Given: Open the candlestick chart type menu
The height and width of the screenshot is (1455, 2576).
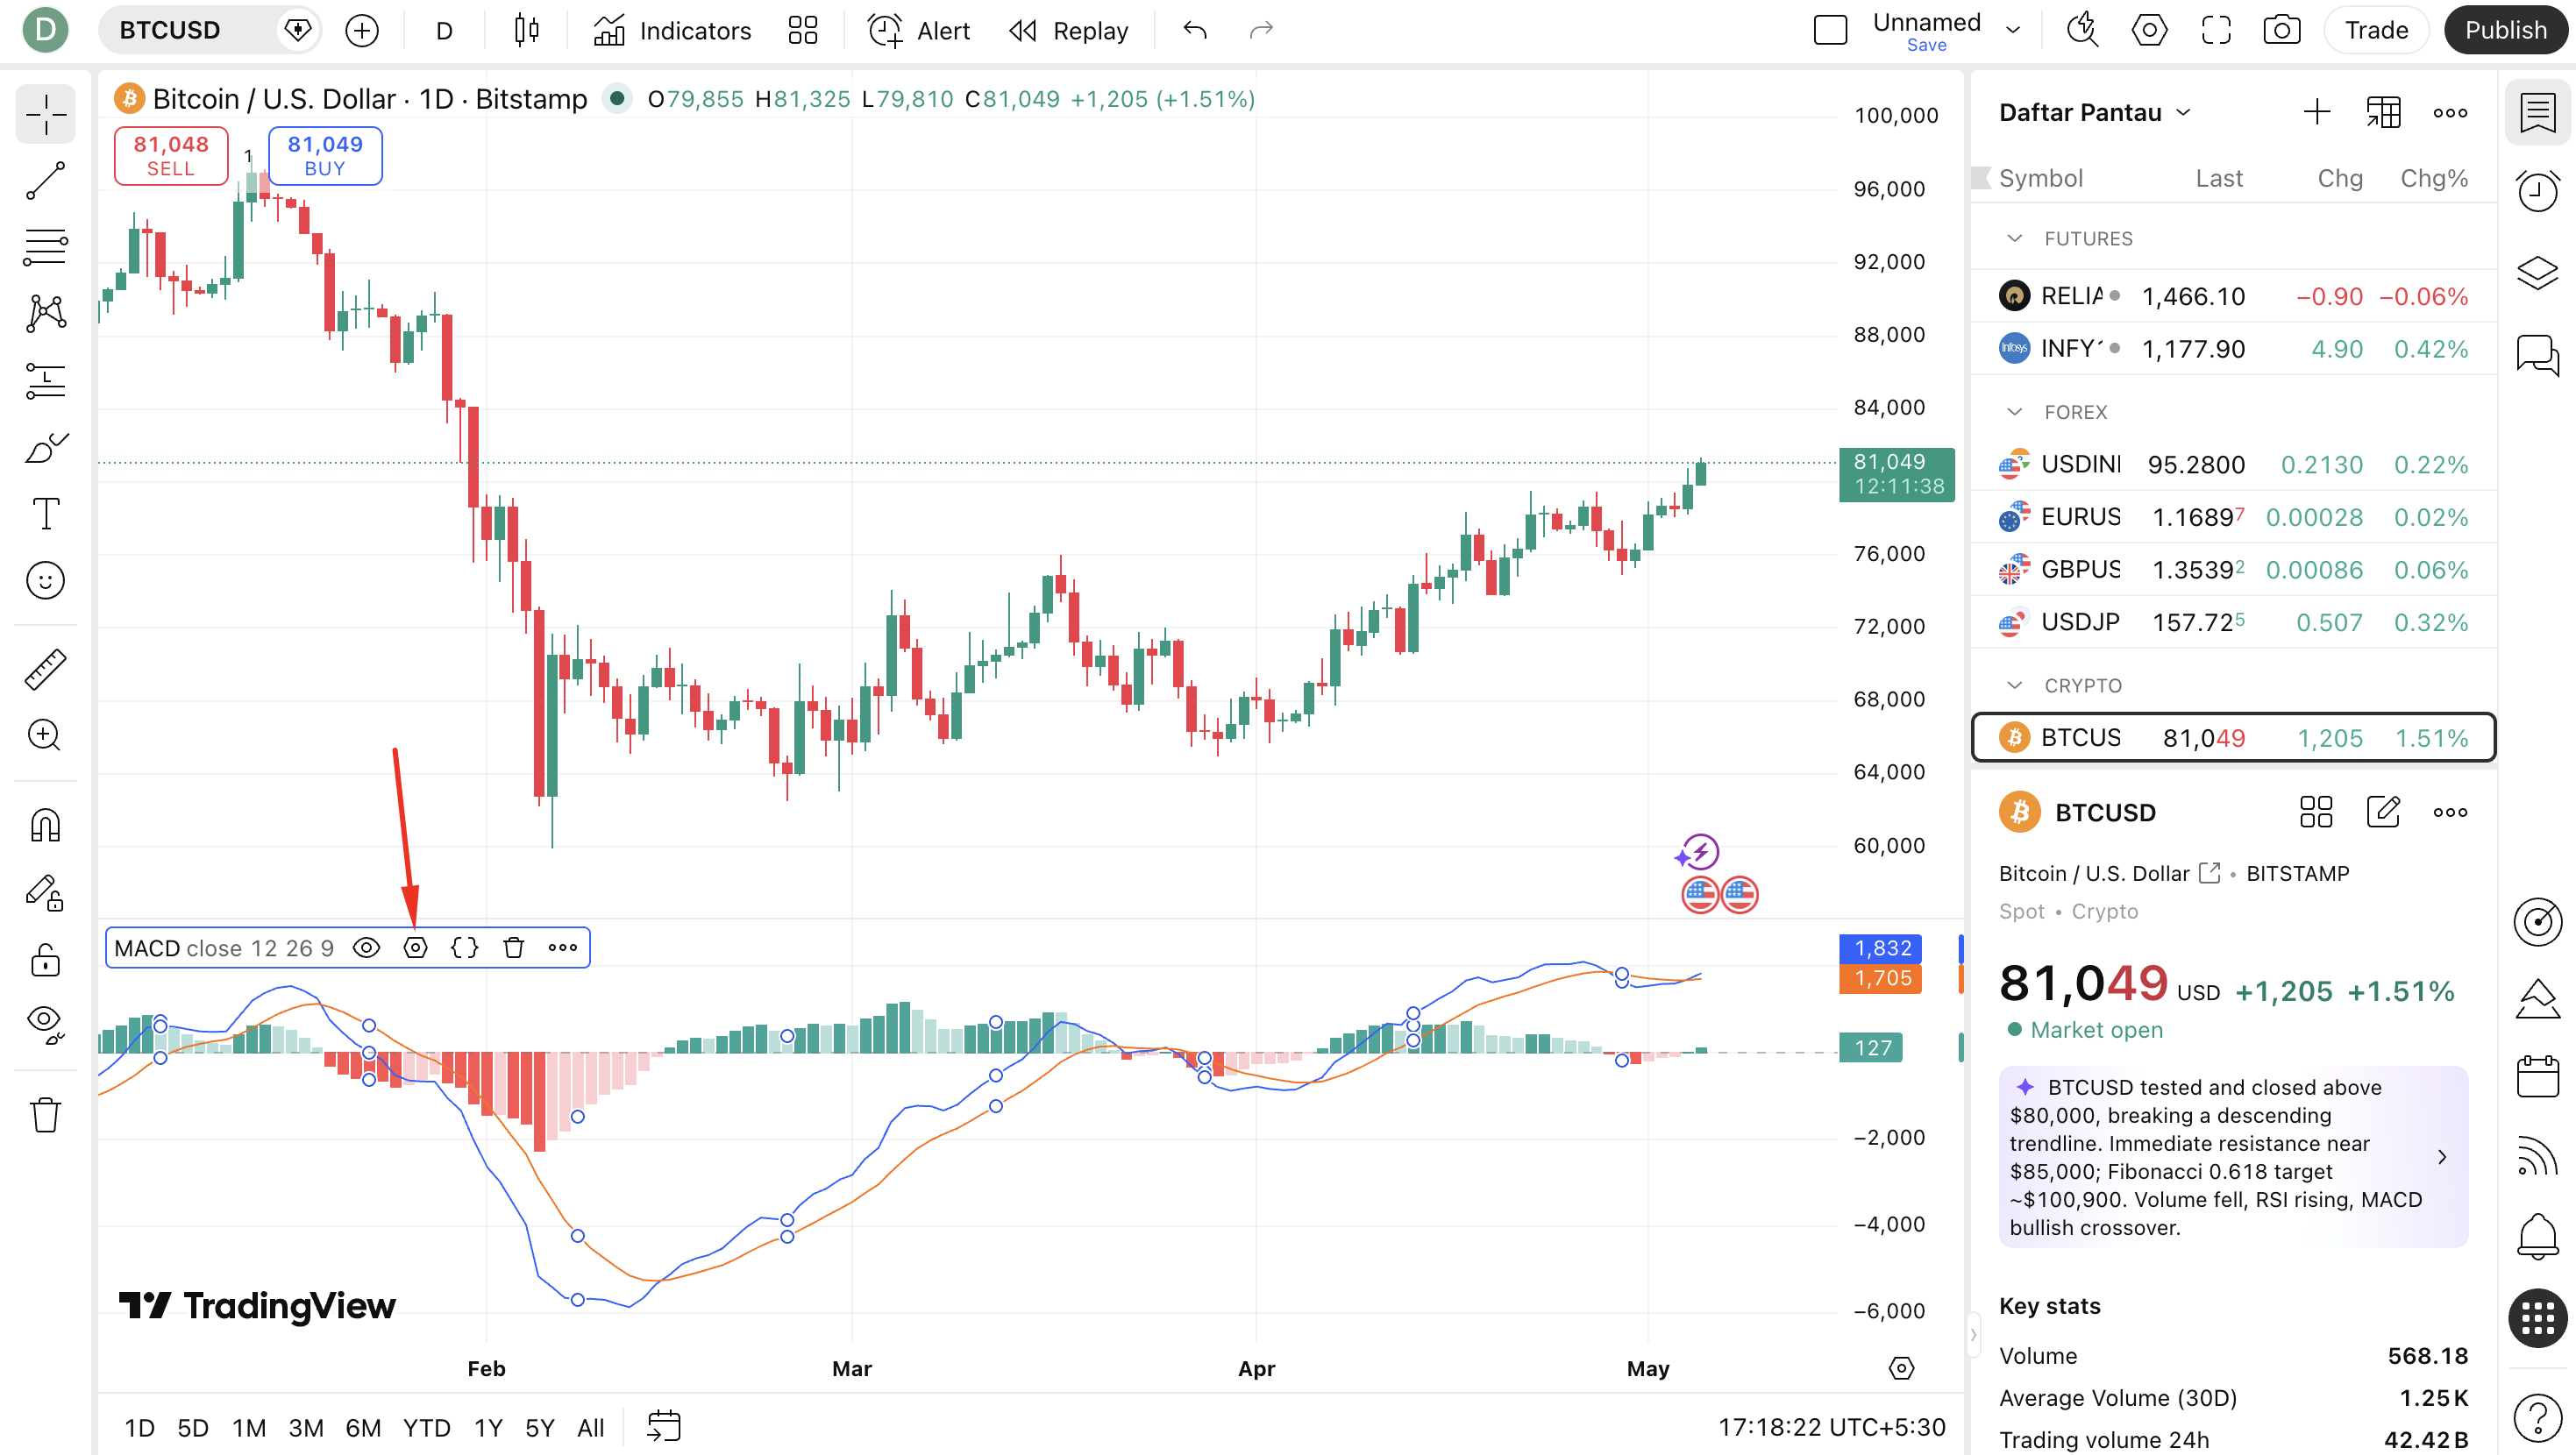Looking at the screenshot, I should [x=526, y=30].
